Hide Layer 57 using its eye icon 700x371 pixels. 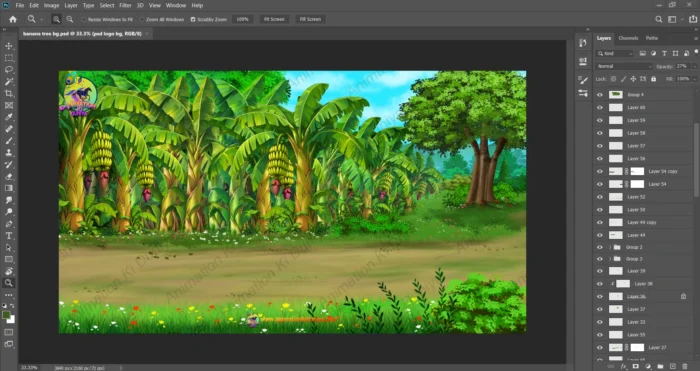(600, 146)
